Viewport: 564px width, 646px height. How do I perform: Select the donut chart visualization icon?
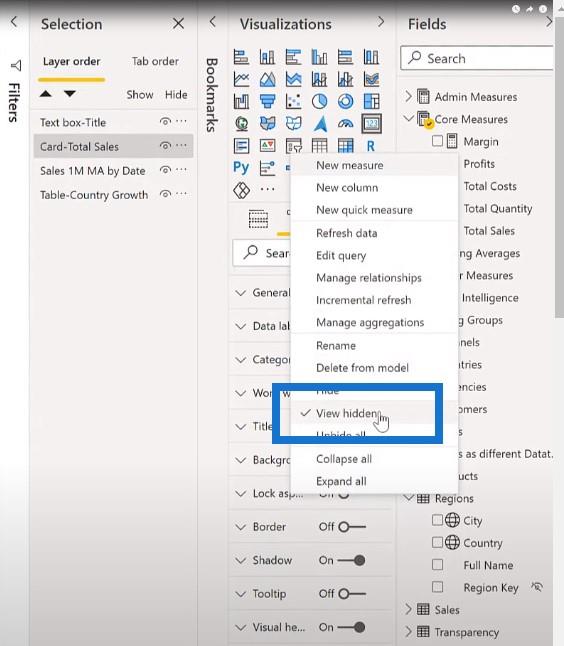pos(345,101)
